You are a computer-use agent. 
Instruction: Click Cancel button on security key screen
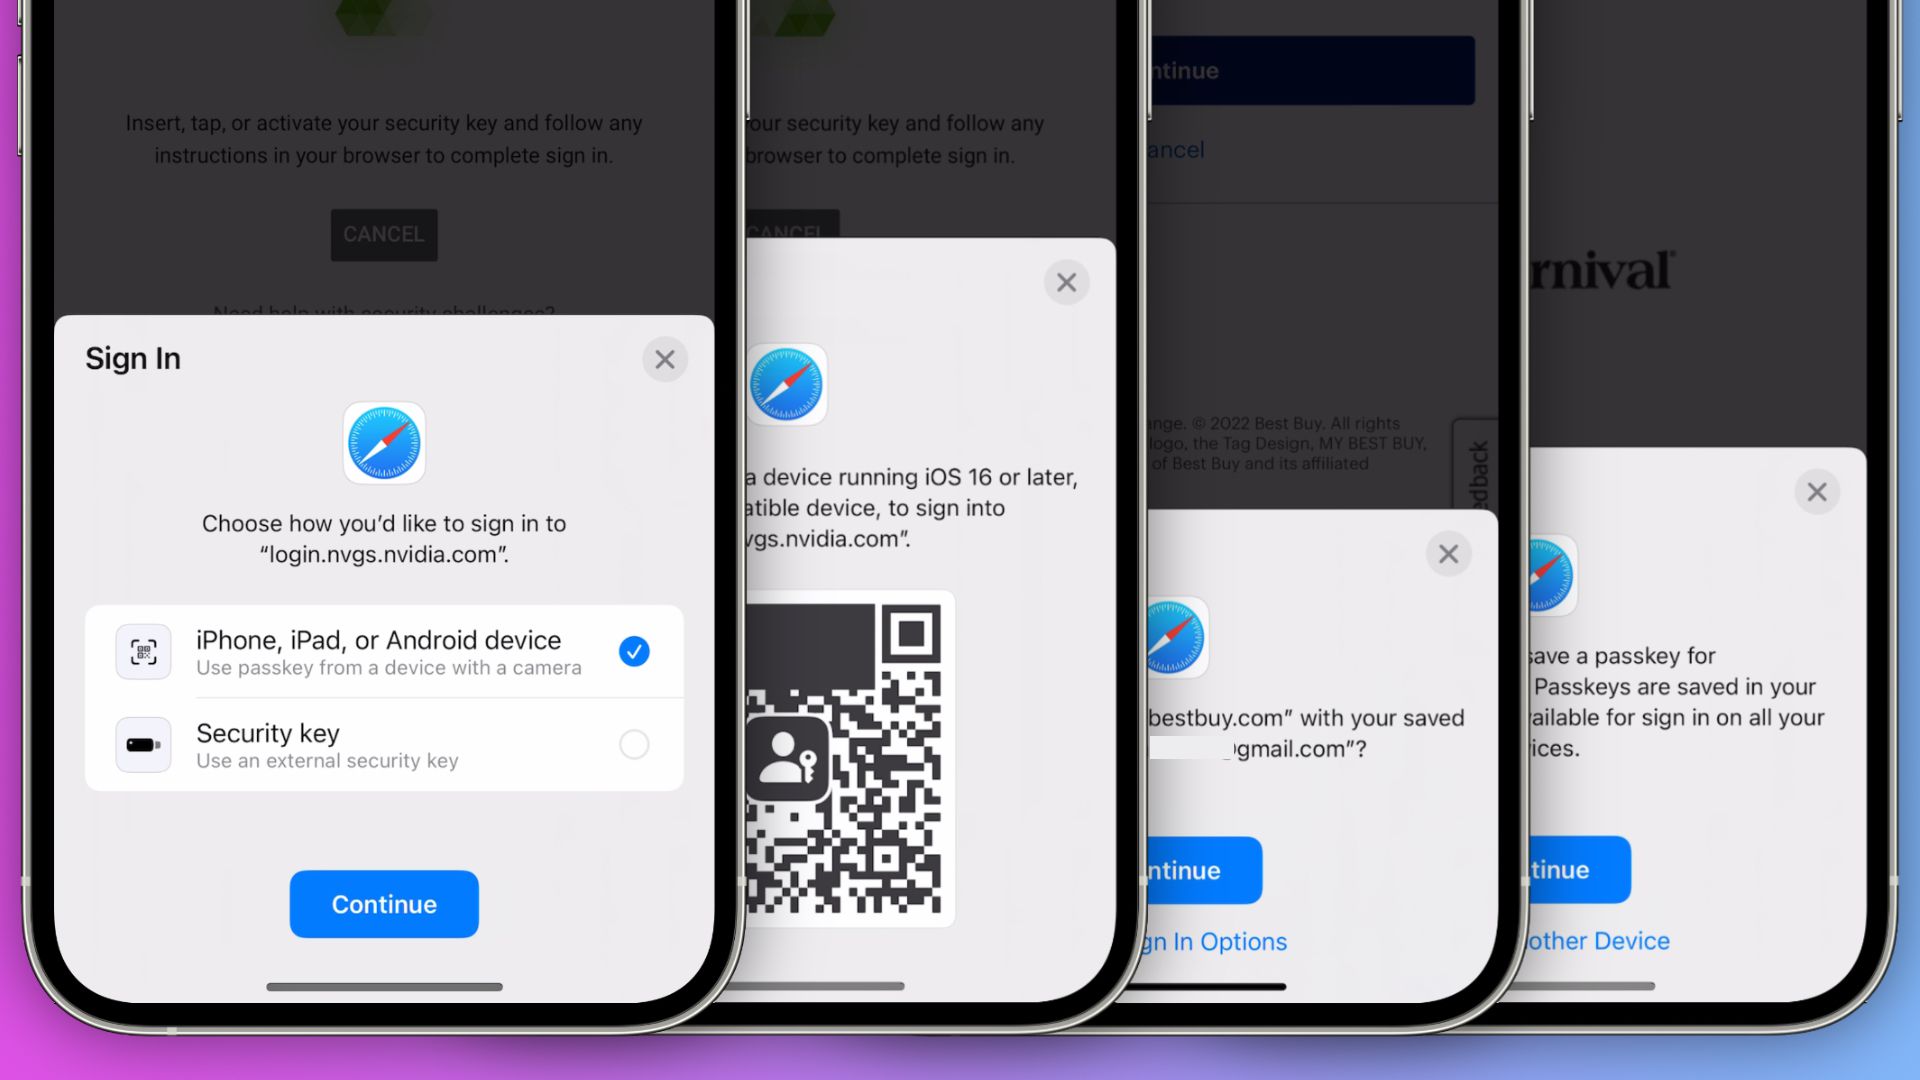click(x=382, y=233)
